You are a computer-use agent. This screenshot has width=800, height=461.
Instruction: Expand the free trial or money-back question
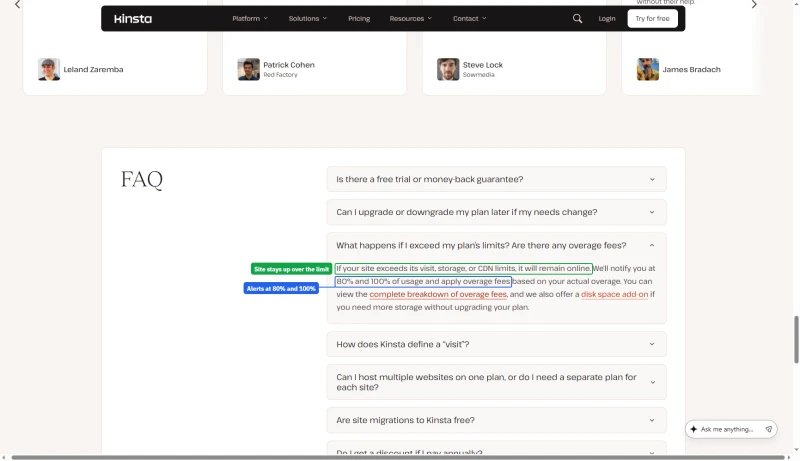click(496, 179)
